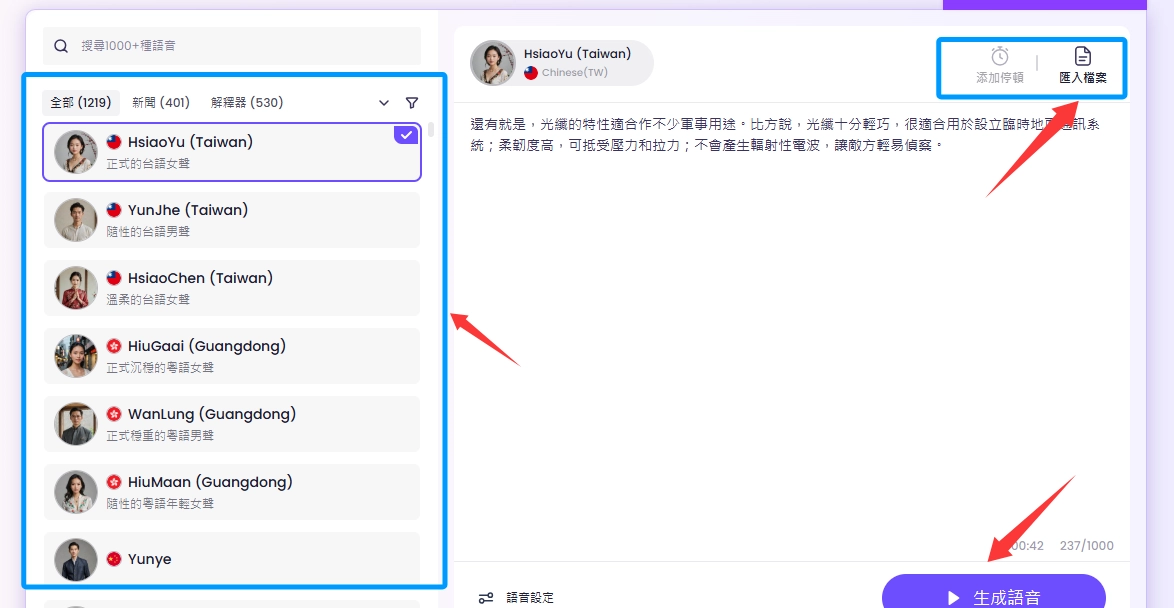The width and height of the screenshot is (1174, 608).
Task: Click the Hong Kong flag beside HiuGaai
Action: [x=114, y=346]
